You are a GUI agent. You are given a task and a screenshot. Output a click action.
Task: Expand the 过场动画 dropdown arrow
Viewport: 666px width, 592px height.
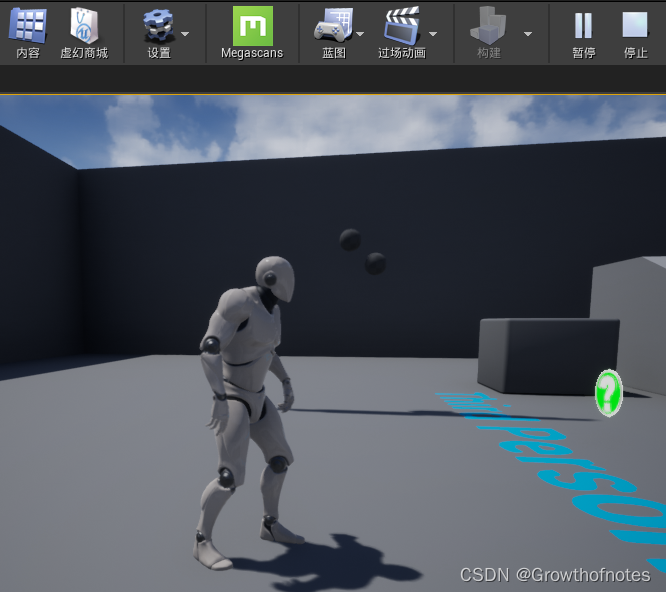[x=433, y=34]
